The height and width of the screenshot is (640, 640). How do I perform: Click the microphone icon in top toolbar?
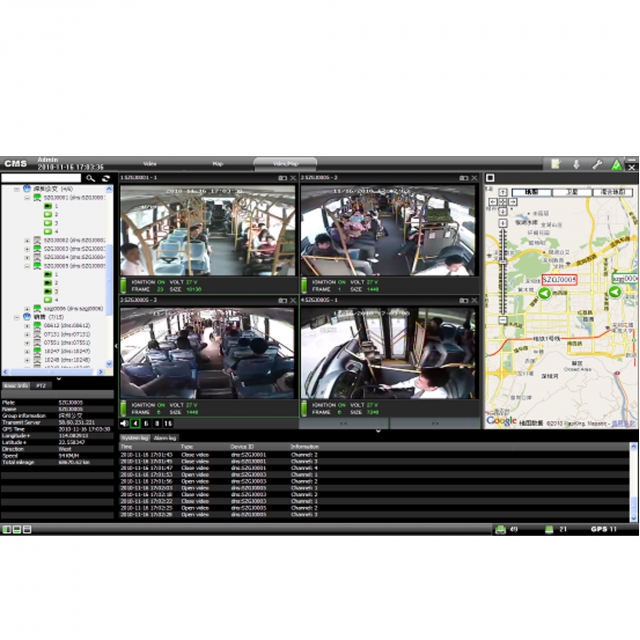(x=576, y=164)
